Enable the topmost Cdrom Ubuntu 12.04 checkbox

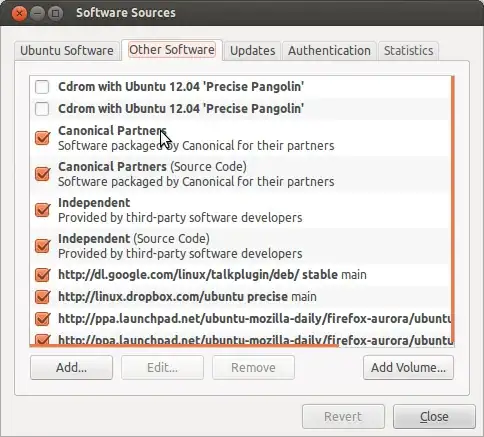(x=42, y=87)
